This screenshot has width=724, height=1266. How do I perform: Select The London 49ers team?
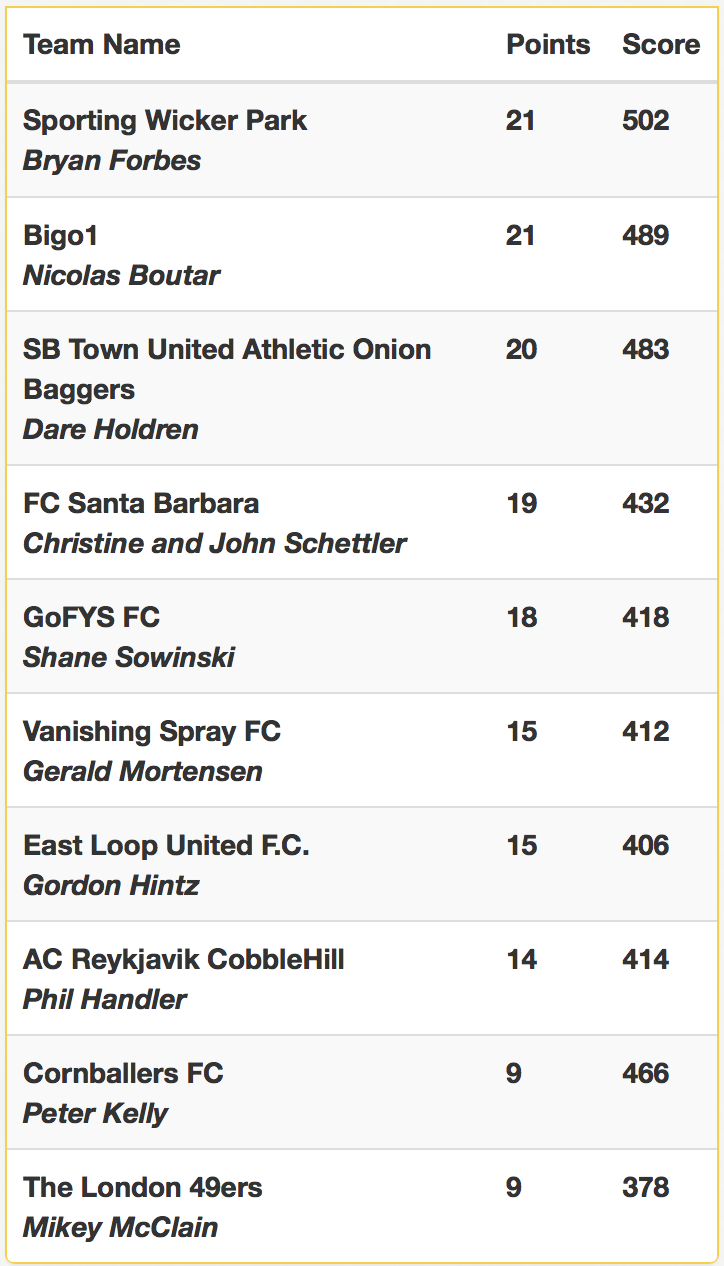point(143,1187)
